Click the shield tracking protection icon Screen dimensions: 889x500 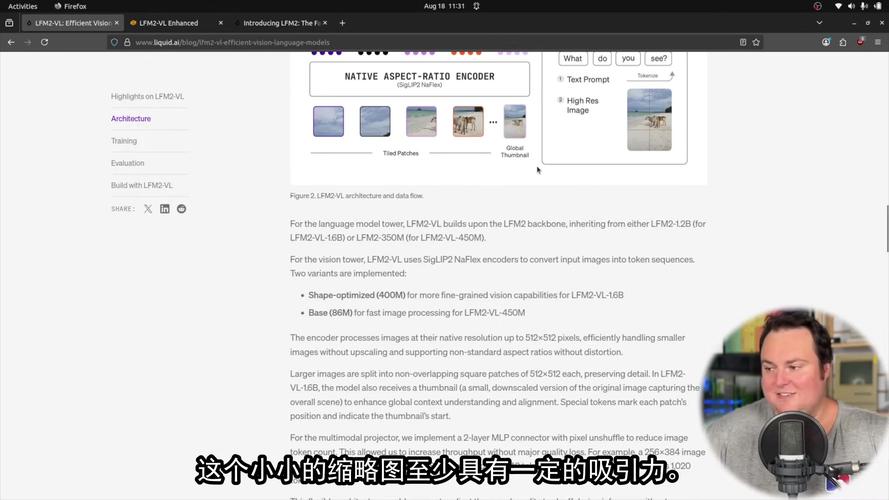coord(115,42)
